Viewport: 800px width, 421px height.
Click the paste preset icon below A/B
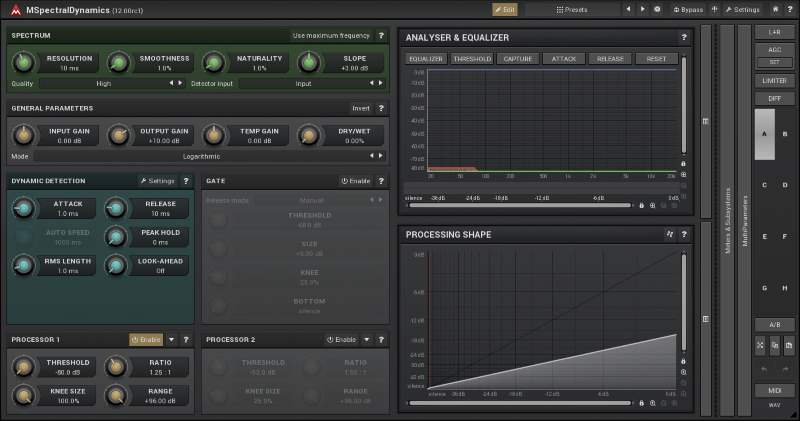tap(789, 345)
